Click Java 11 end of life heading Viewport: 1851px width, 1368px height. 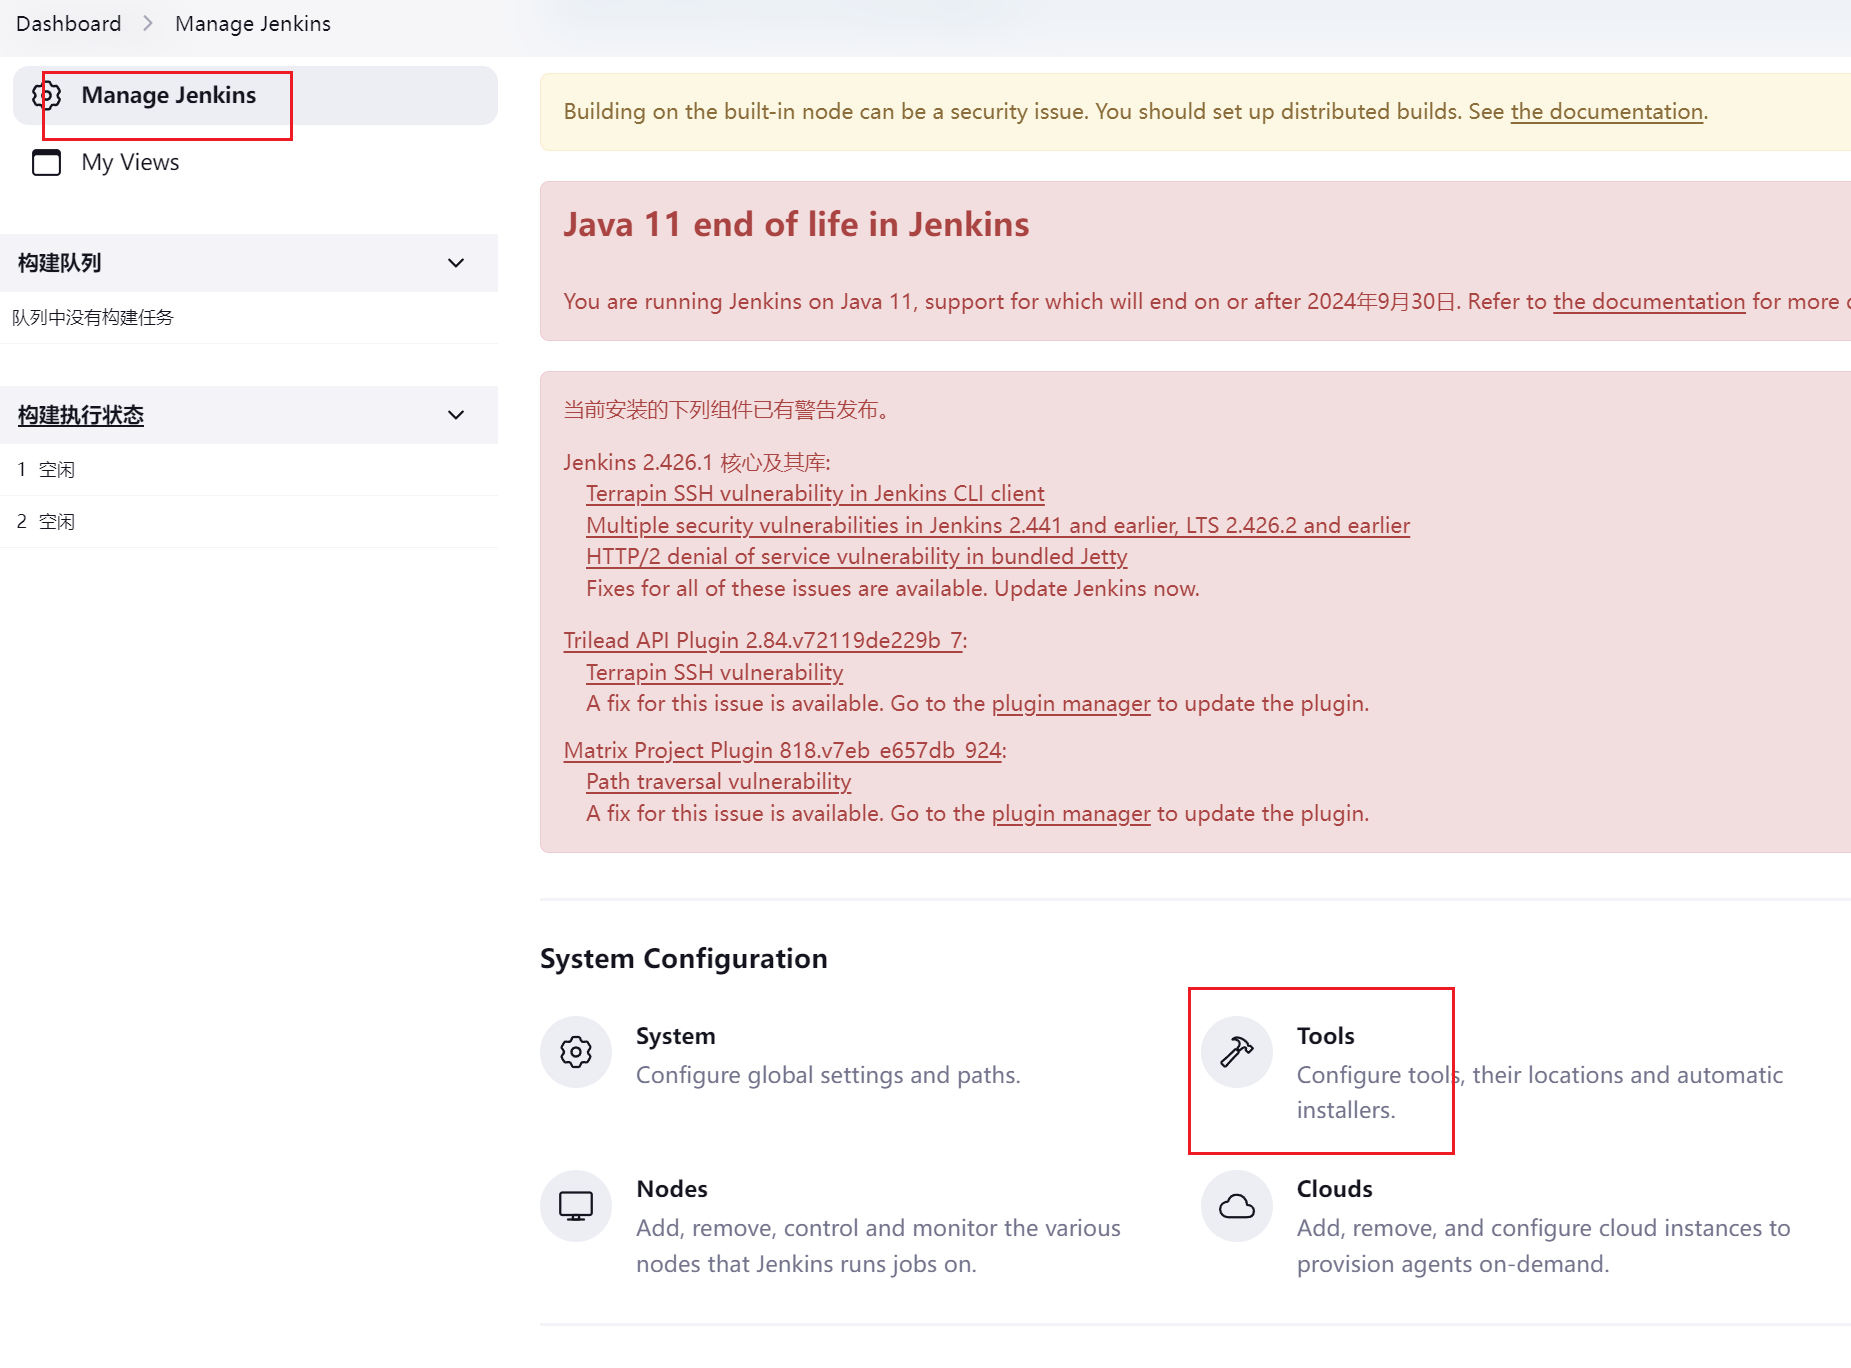(796, 224)
